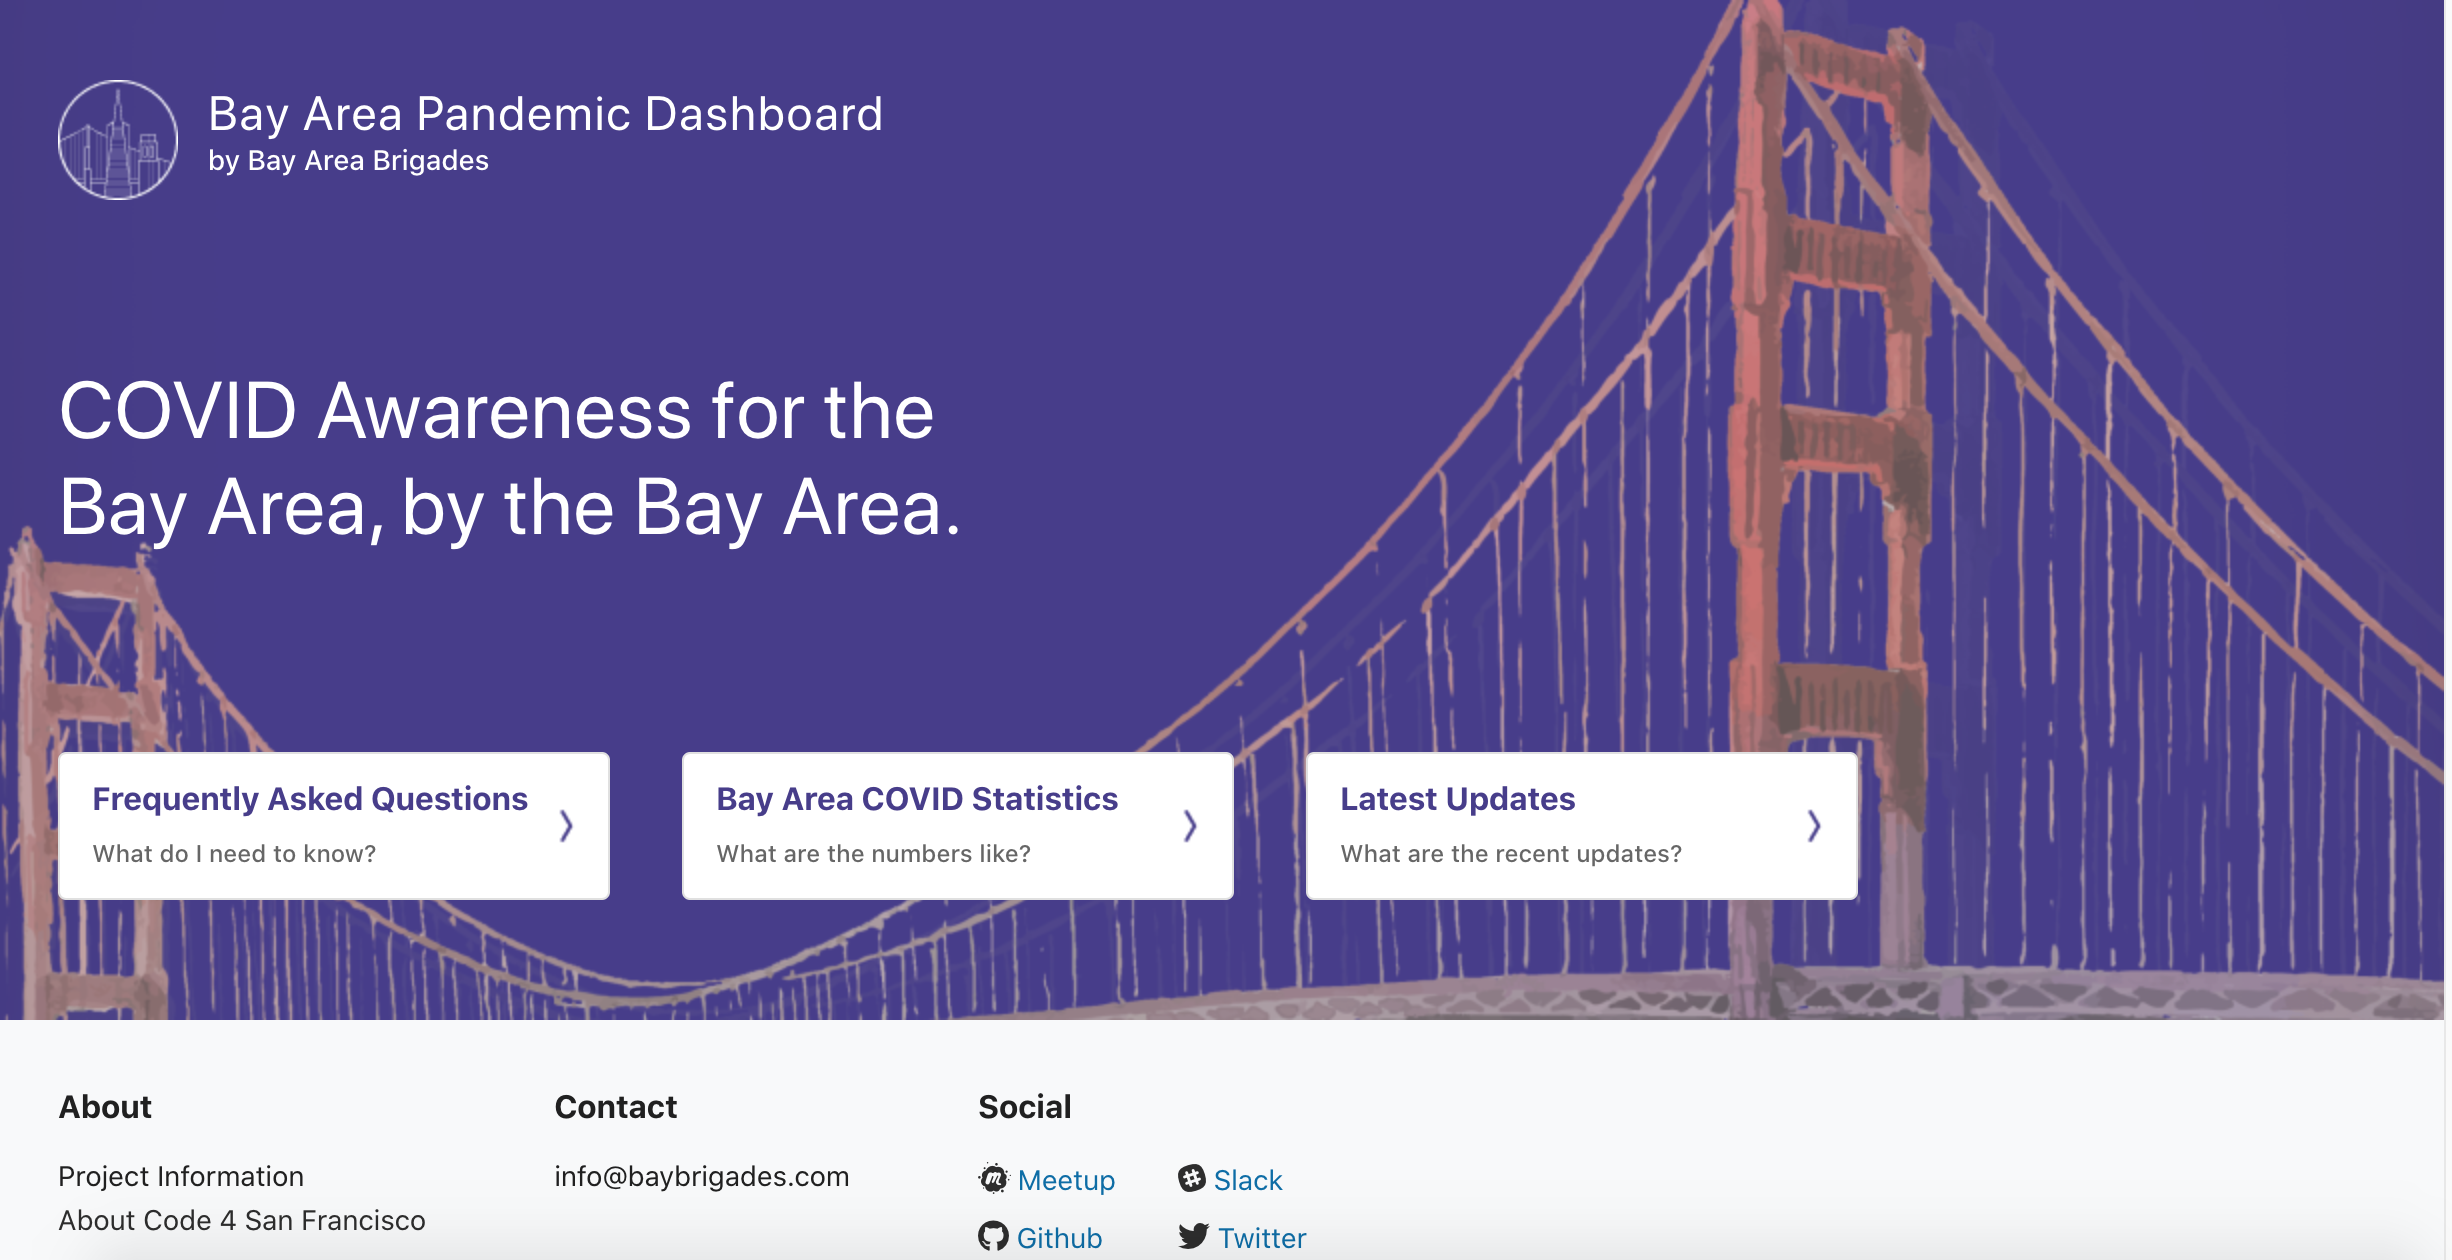Open the Frequently Asked Questions heading
Viewport: 2452px width, 1260px height.
310,799
